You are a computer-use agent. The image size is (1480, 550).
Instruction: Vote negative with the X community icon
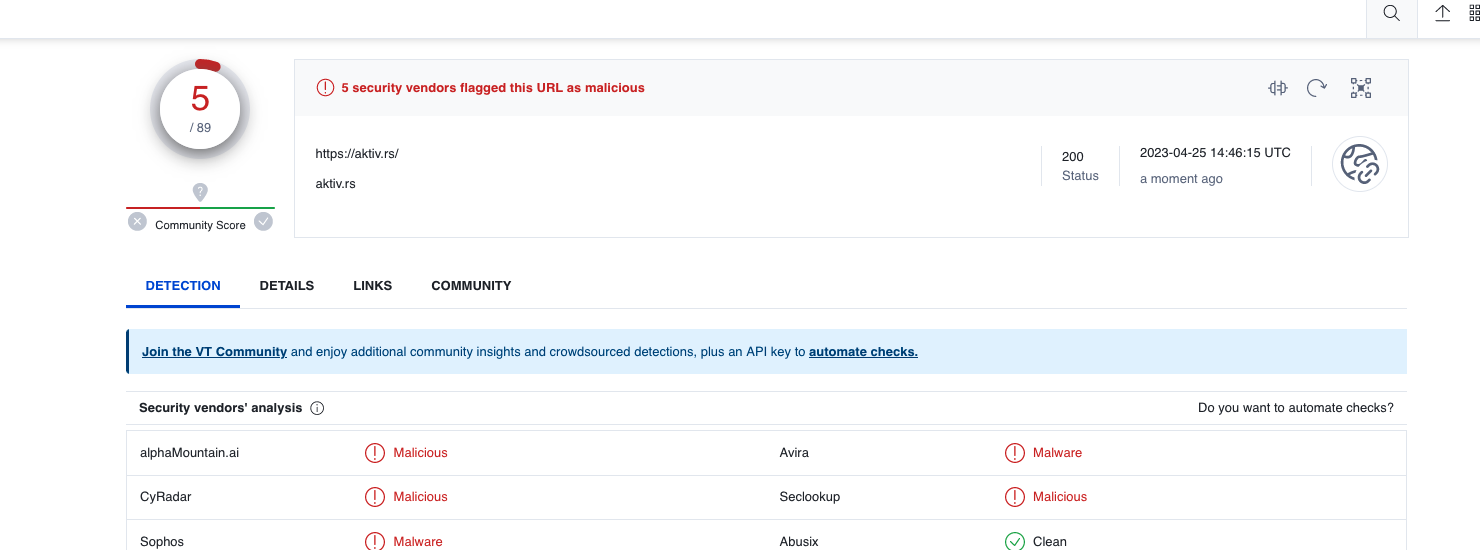click(x=137, y=222)
